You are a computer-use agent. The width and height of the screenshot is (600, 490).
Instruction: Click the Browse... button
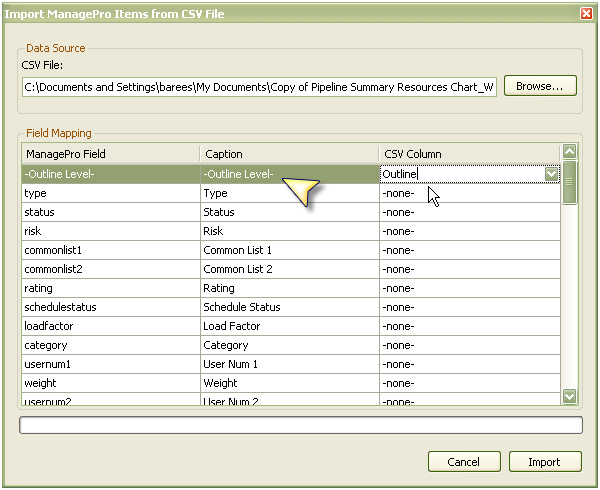click(540, 86)
